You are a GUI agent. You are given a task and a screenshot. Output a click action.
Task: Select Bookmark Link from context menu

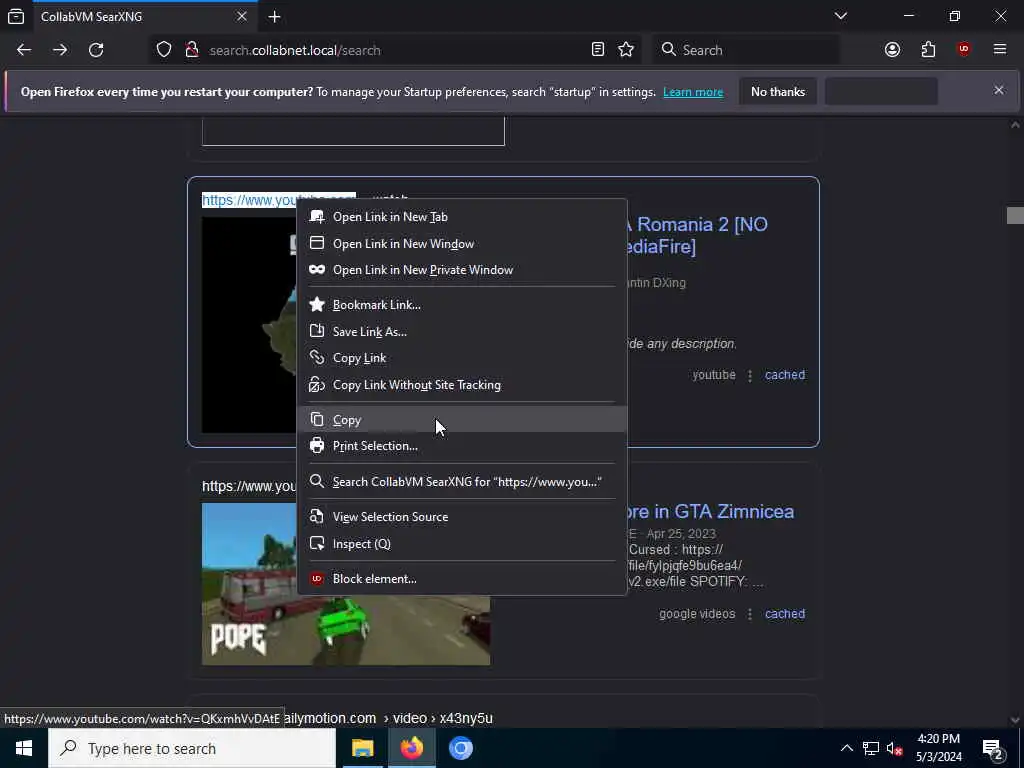462,304
